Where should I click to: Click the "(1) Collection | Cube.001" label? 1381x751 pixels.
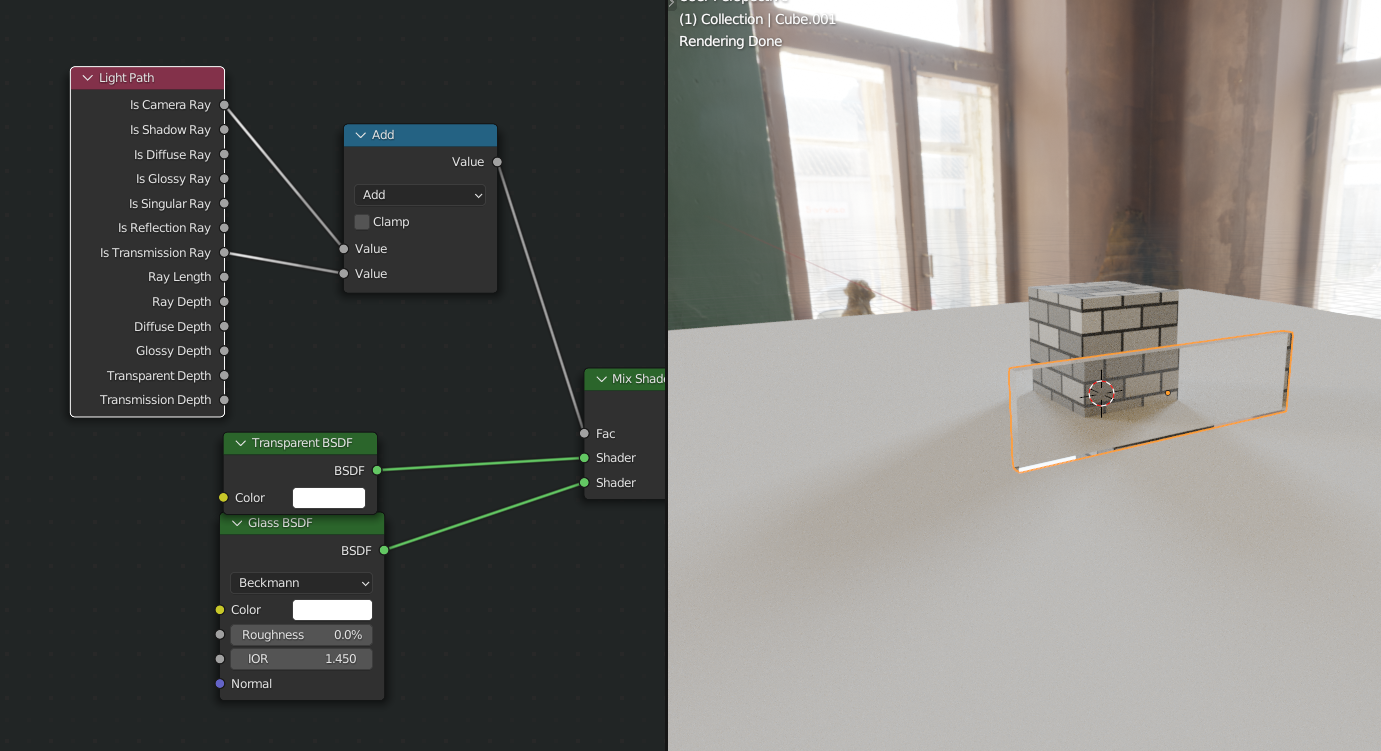pyautogui.click(x=757, y=19)
